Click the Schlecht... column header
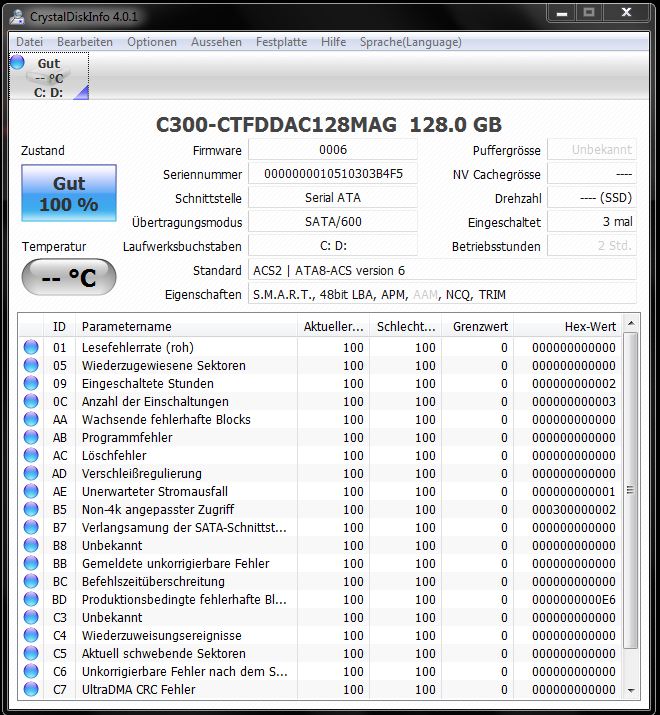660x715 pixels. (x=405, y=326)
